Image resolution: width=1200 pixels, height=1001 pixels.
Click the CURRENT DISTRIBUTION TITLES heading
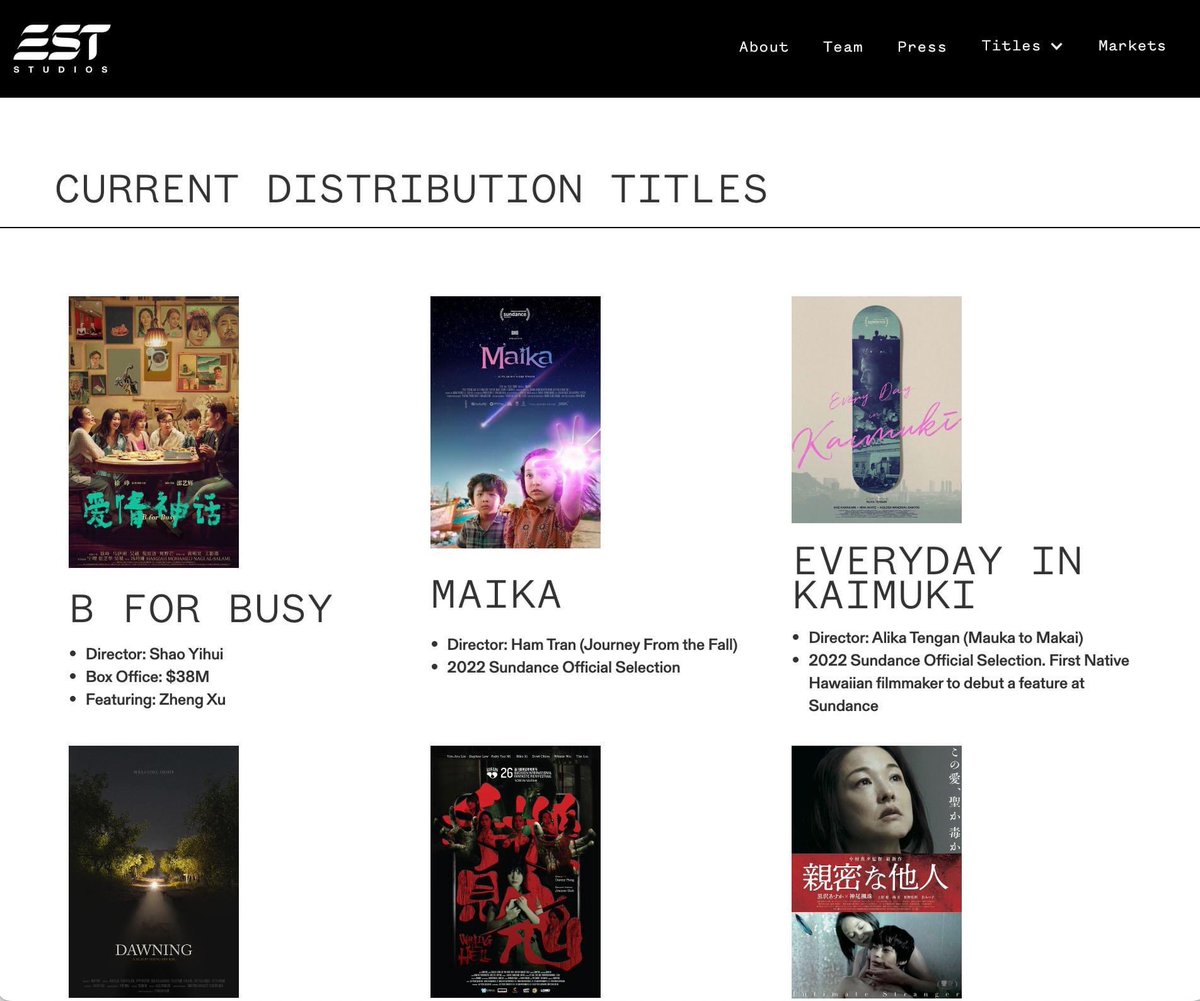pos(412,188)
